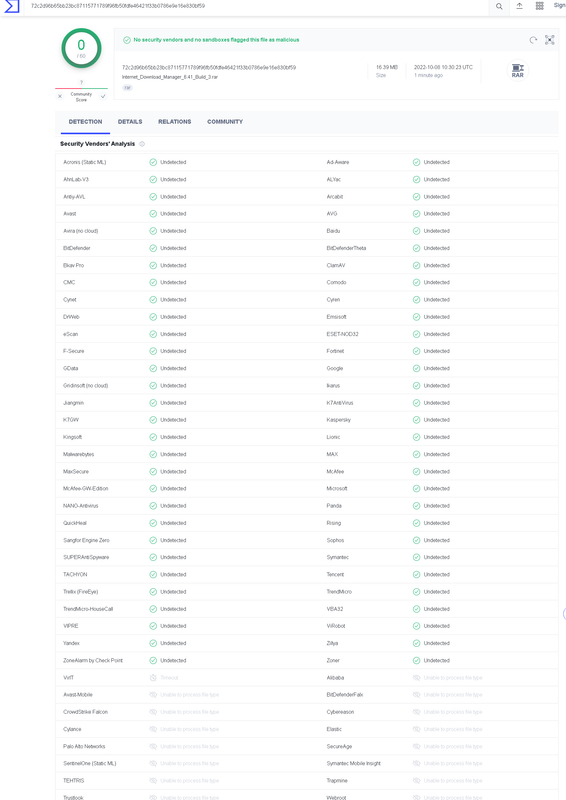Switch to the Details tab
The image size is (566, 800).
click(130, 122)
